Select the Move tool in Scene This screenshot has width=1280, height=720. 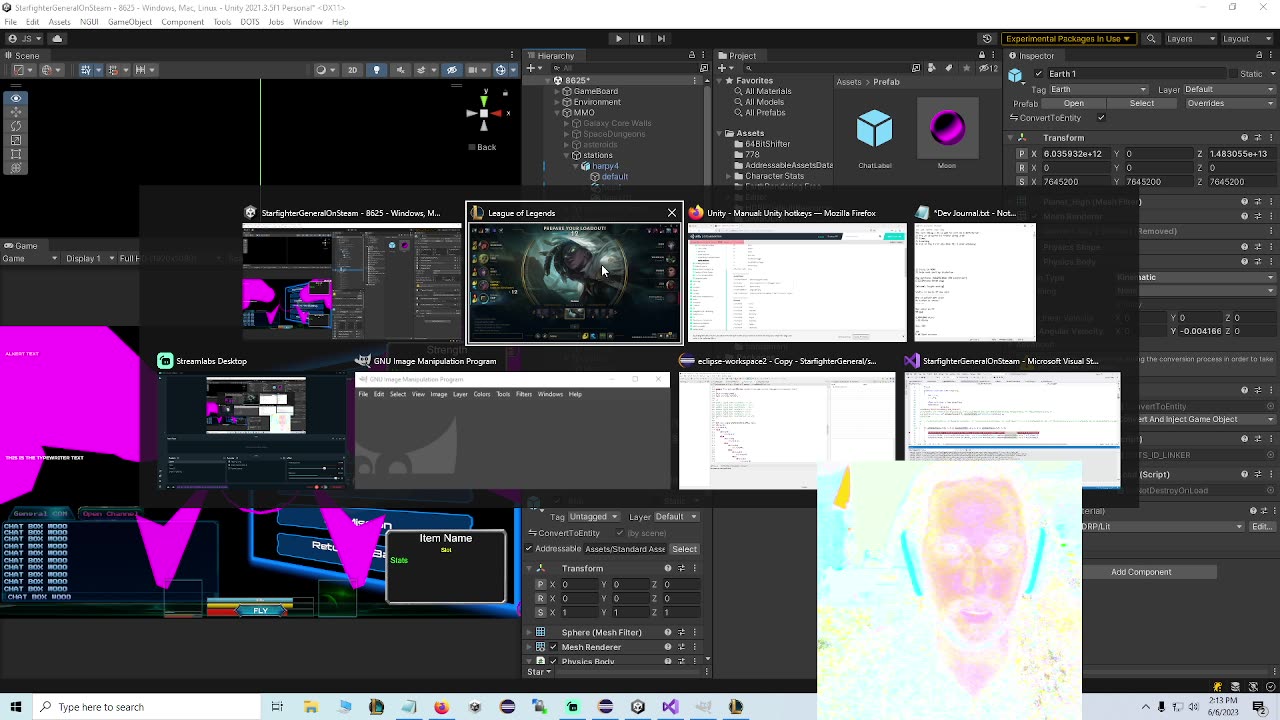click(x=15, y=112)
